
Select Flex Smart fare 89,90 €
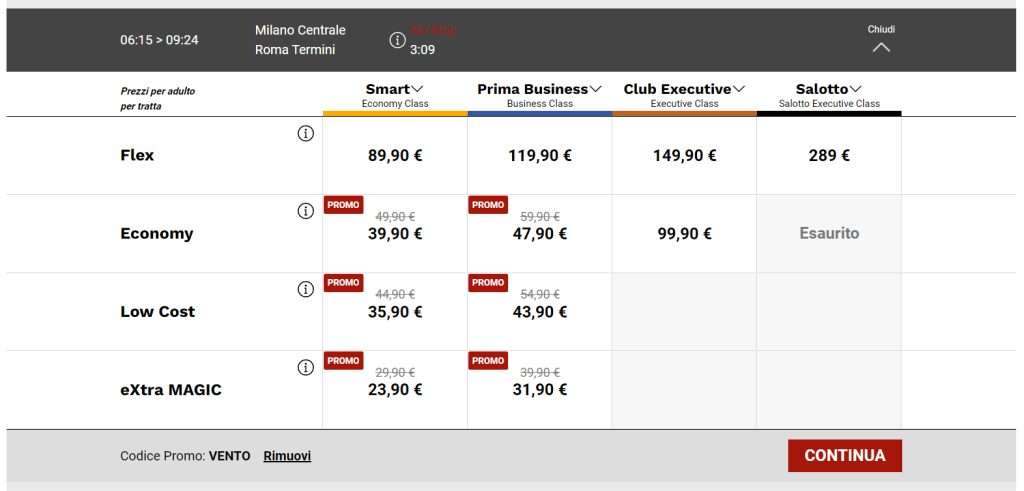coord(395,155)
